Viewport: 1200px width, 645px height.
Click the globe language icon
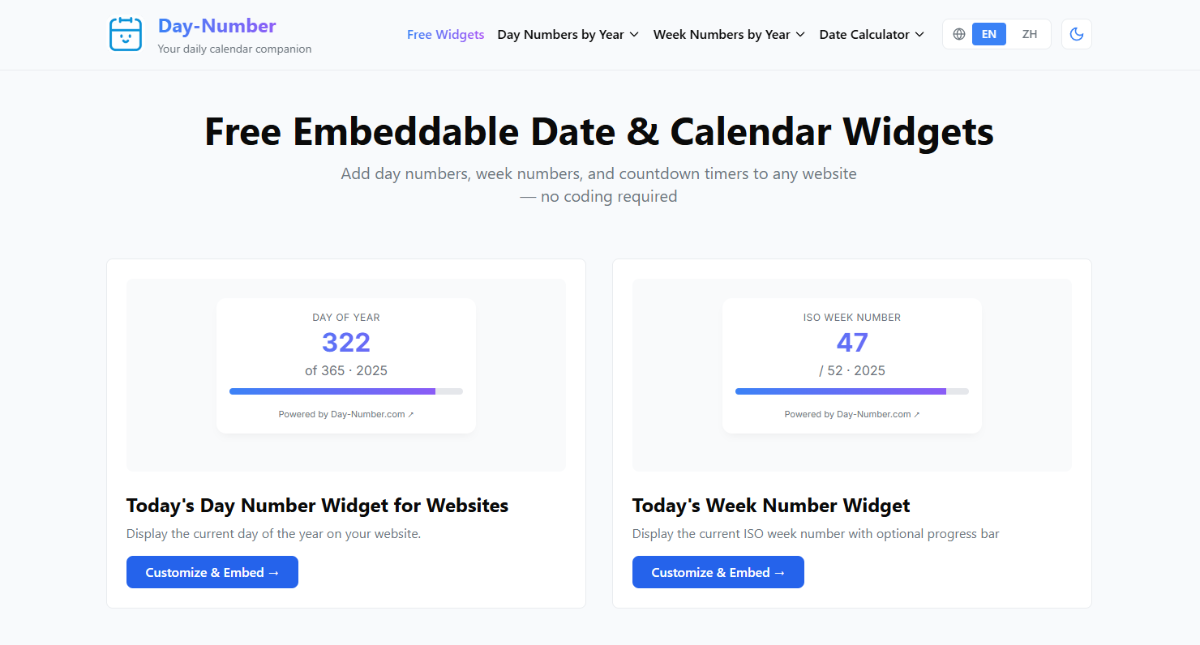tap(959, 34)
